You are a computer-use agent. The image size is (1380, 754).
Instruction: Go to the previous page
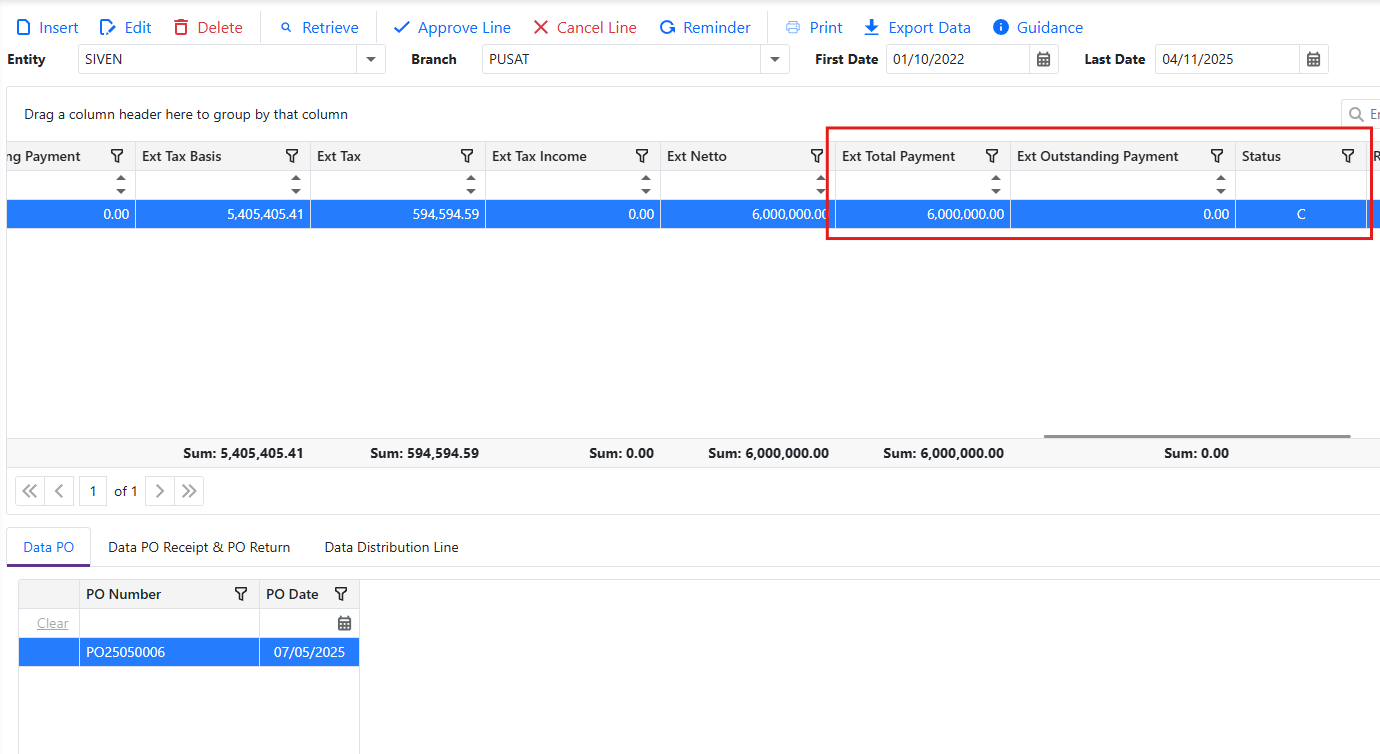pyautogui.click(x=59, y=491)
